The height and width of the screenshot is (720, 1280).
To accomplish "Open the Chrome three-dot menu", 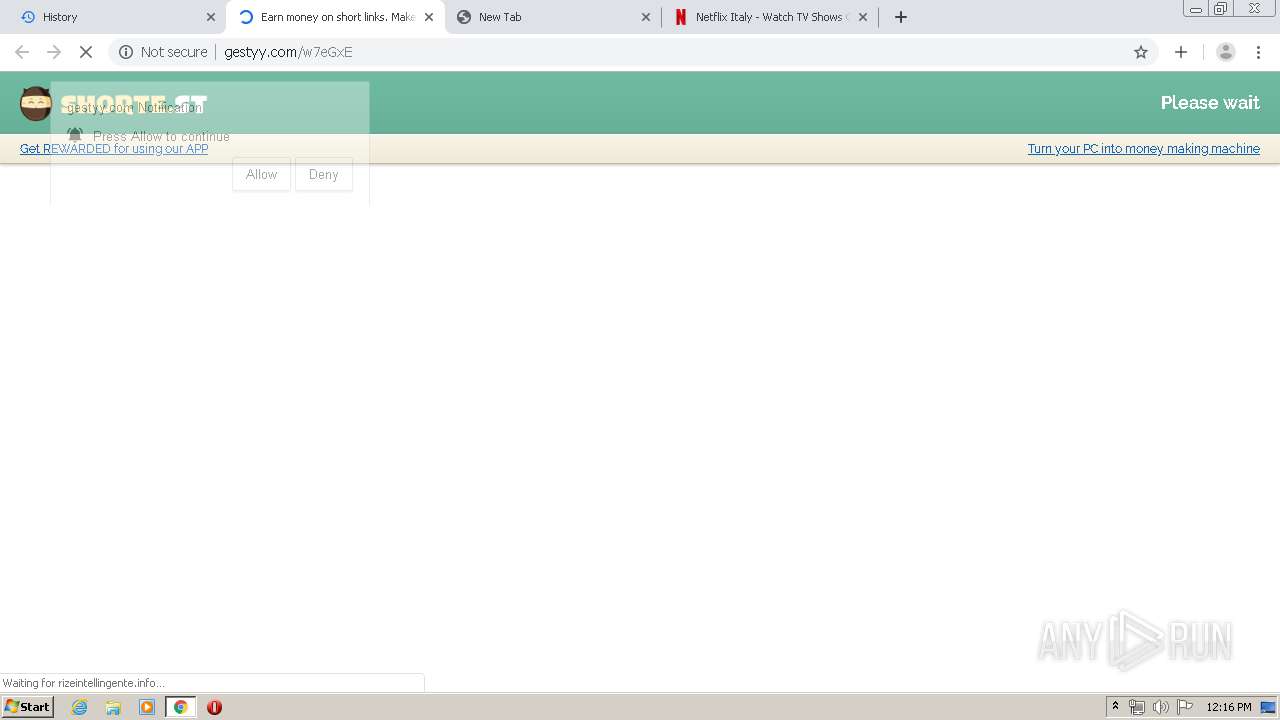I will [x=1259, y=52].
